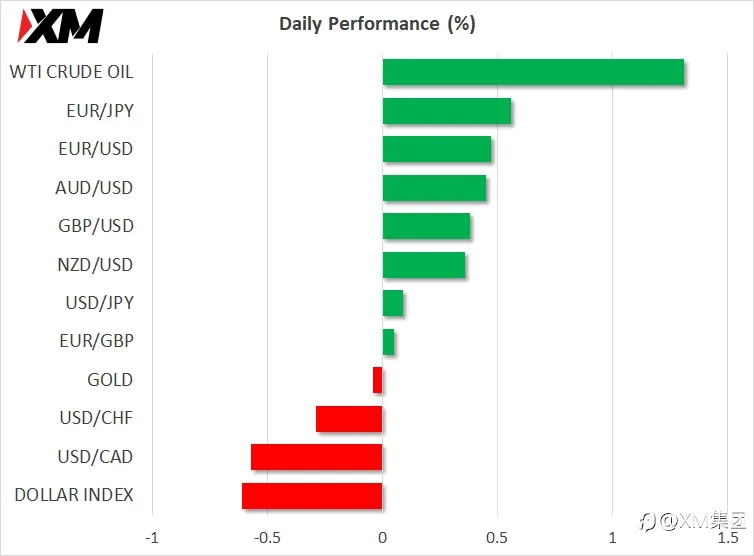Select the small red GOLD bar
Screen dimensions: 754x556
(377, 380)
